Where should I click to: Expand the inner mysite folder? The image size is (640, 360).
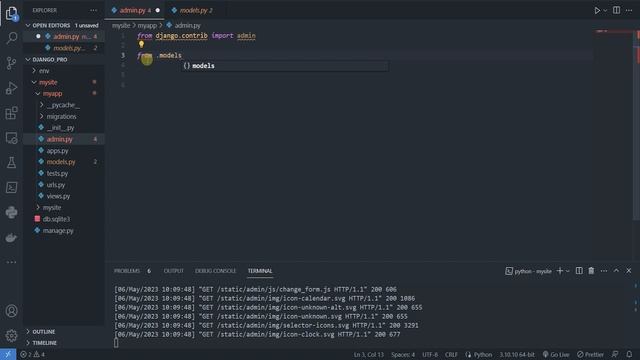[64, 207]
